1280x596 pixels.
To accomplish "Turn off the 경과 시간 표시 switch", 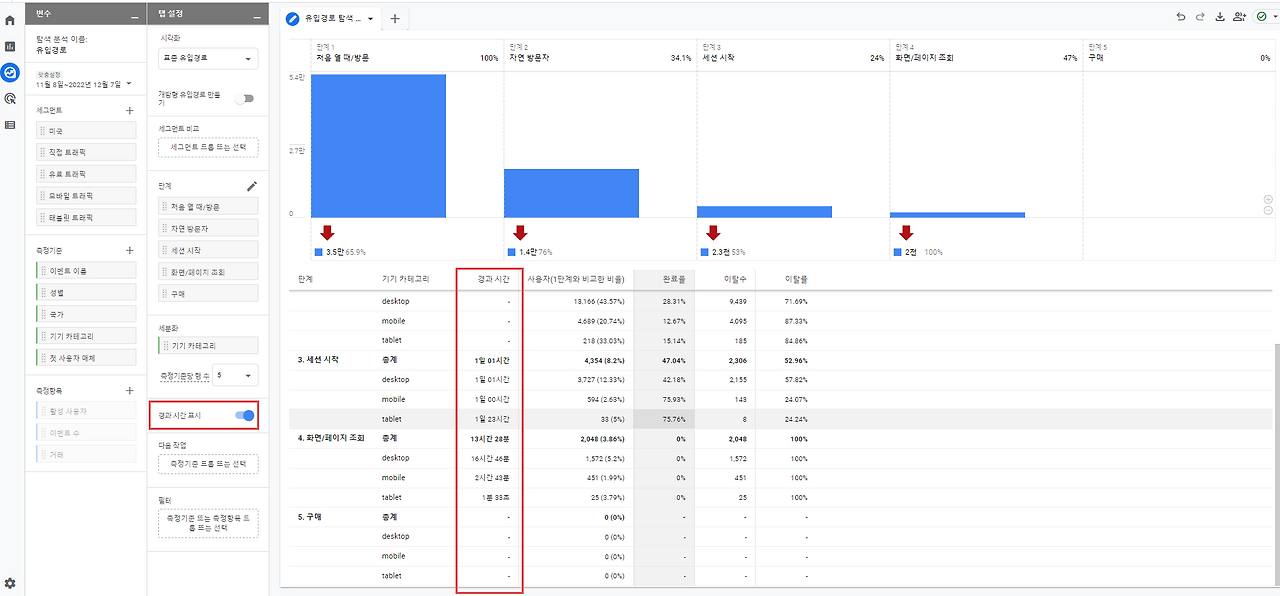I will [x=245, y=415].
